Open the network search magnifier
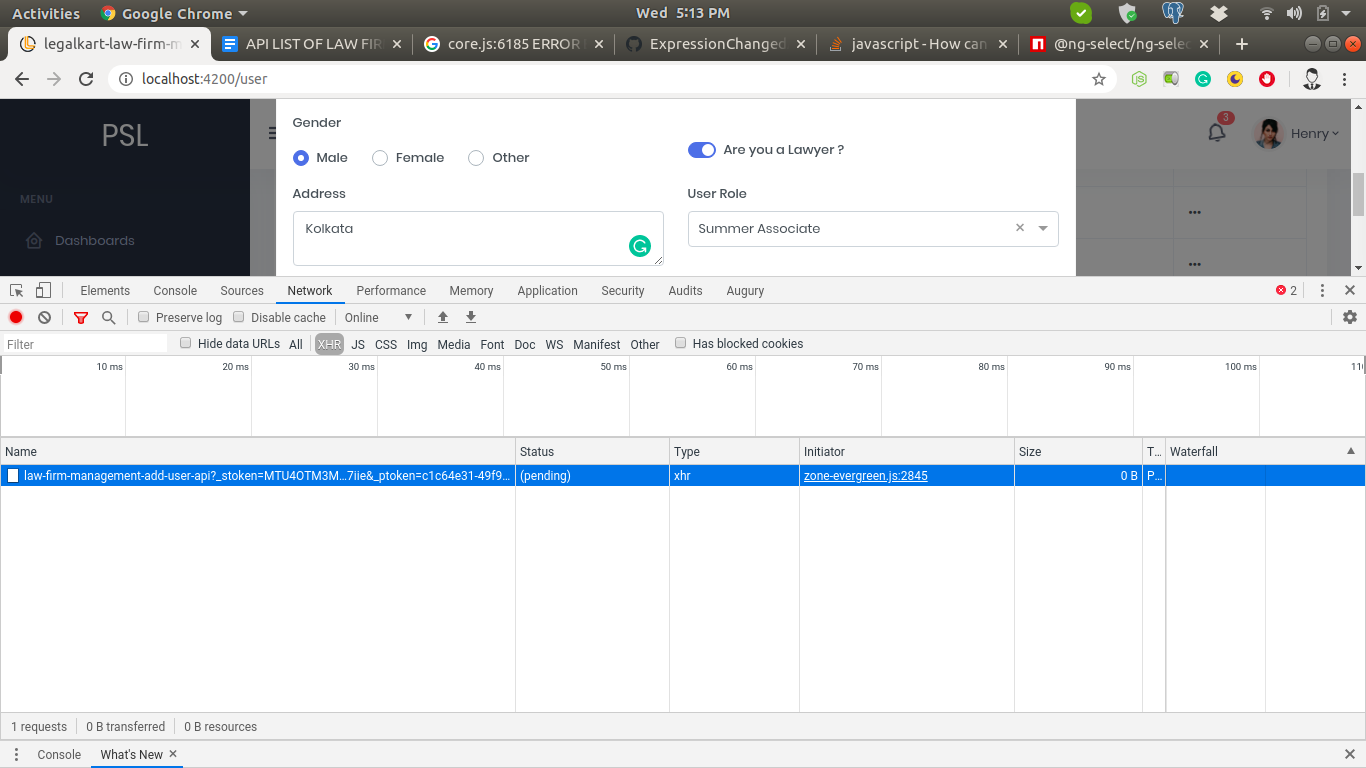The width and height of the screenshot is (1366, 768). point(108,317)
